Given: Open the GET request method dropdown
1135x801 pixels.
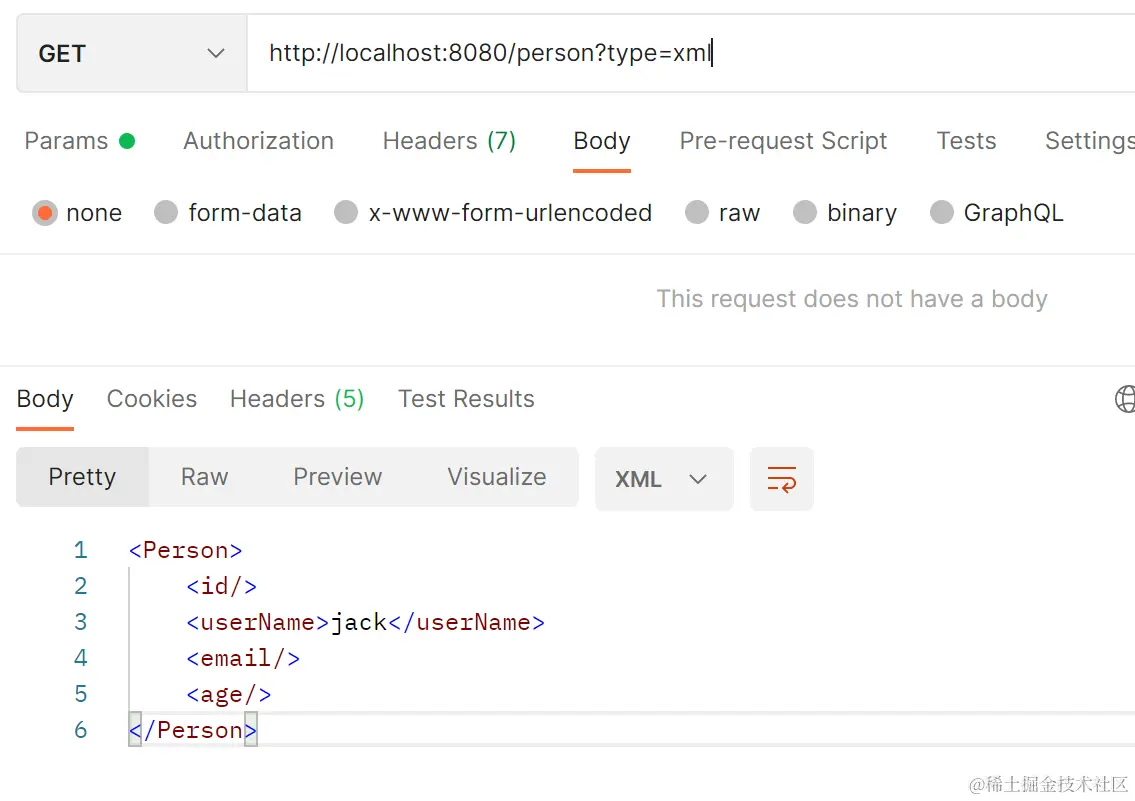Looking at the screenshot, I should 130,53.
